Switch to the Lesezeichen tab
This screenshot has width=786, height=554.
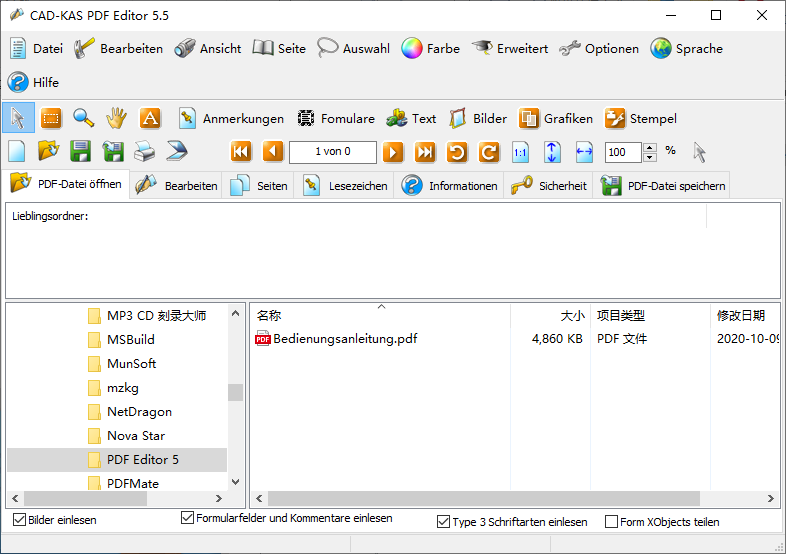pyautogui.click(x=344, y=186)
